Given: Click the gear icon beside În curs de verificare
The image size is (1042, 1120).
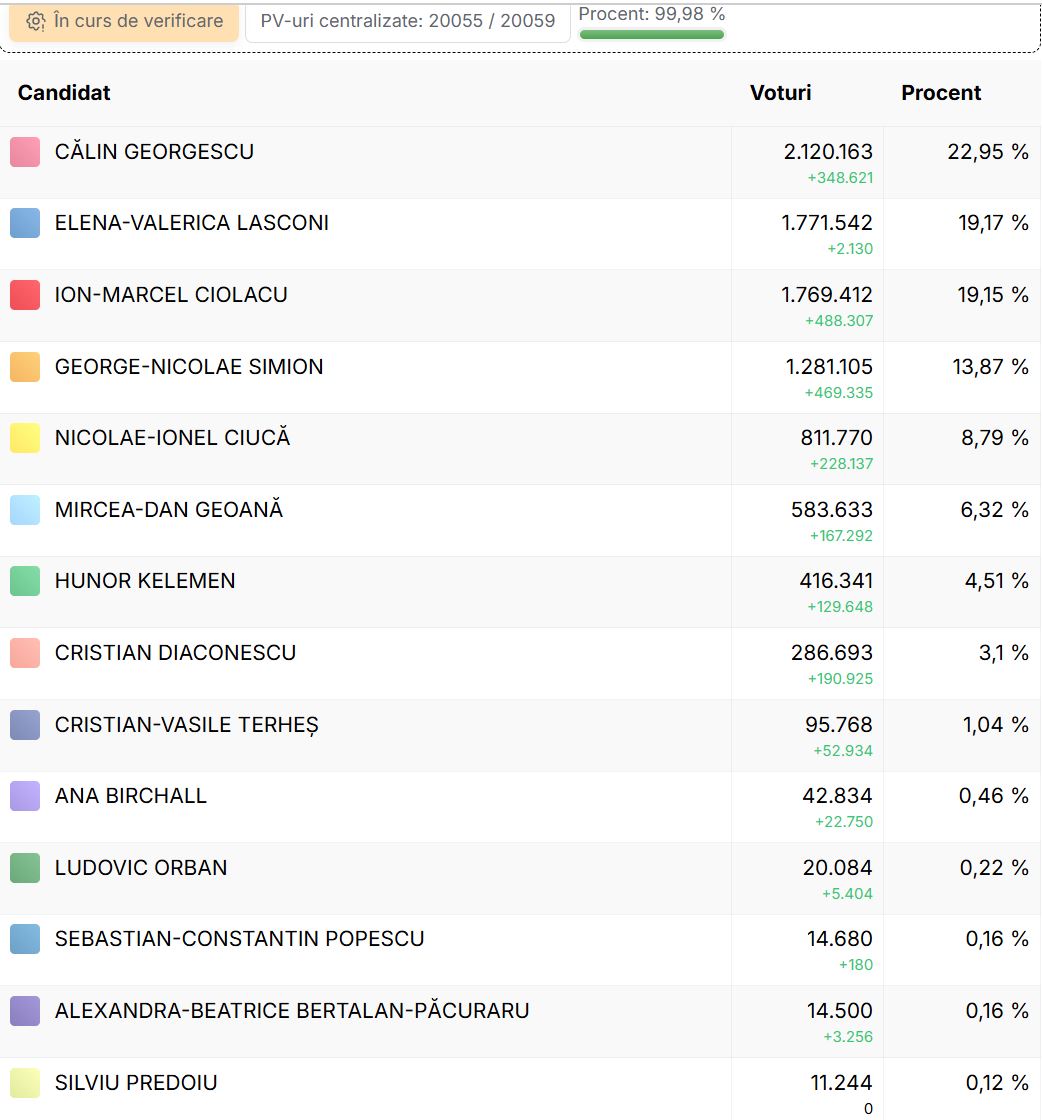Looking at the screenshot, I should (x=36, y=21).
